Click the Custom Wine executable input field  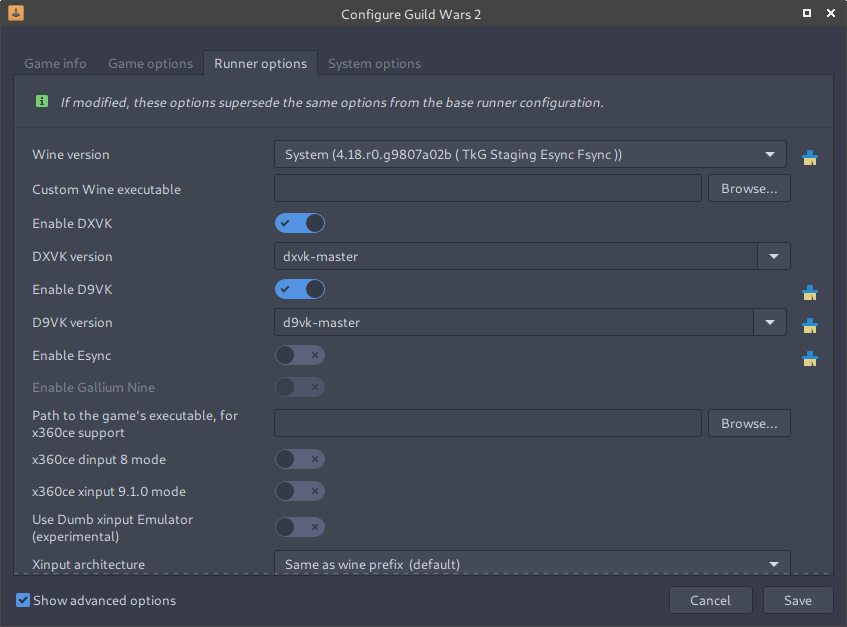[487, 188]
